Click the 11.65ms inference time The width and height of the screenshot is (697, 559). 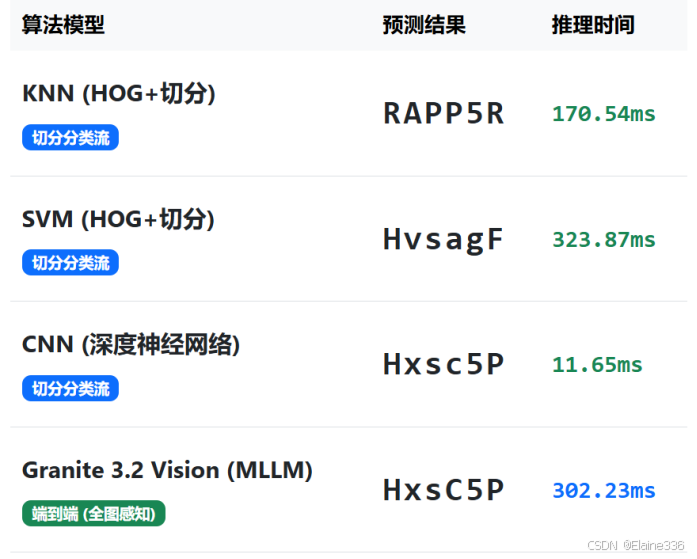click(597, 365)
